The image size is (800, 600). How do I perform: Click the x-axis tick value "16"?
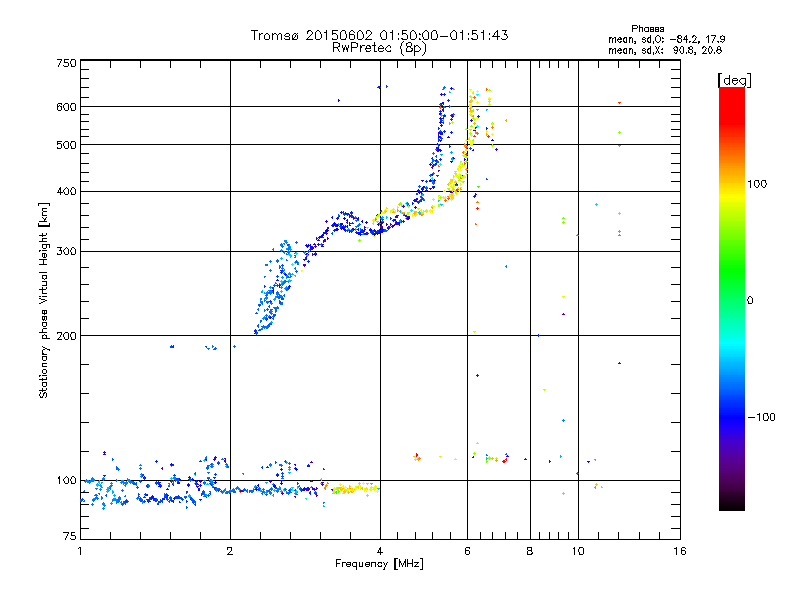pyautogui.click(x=680, y=551)
